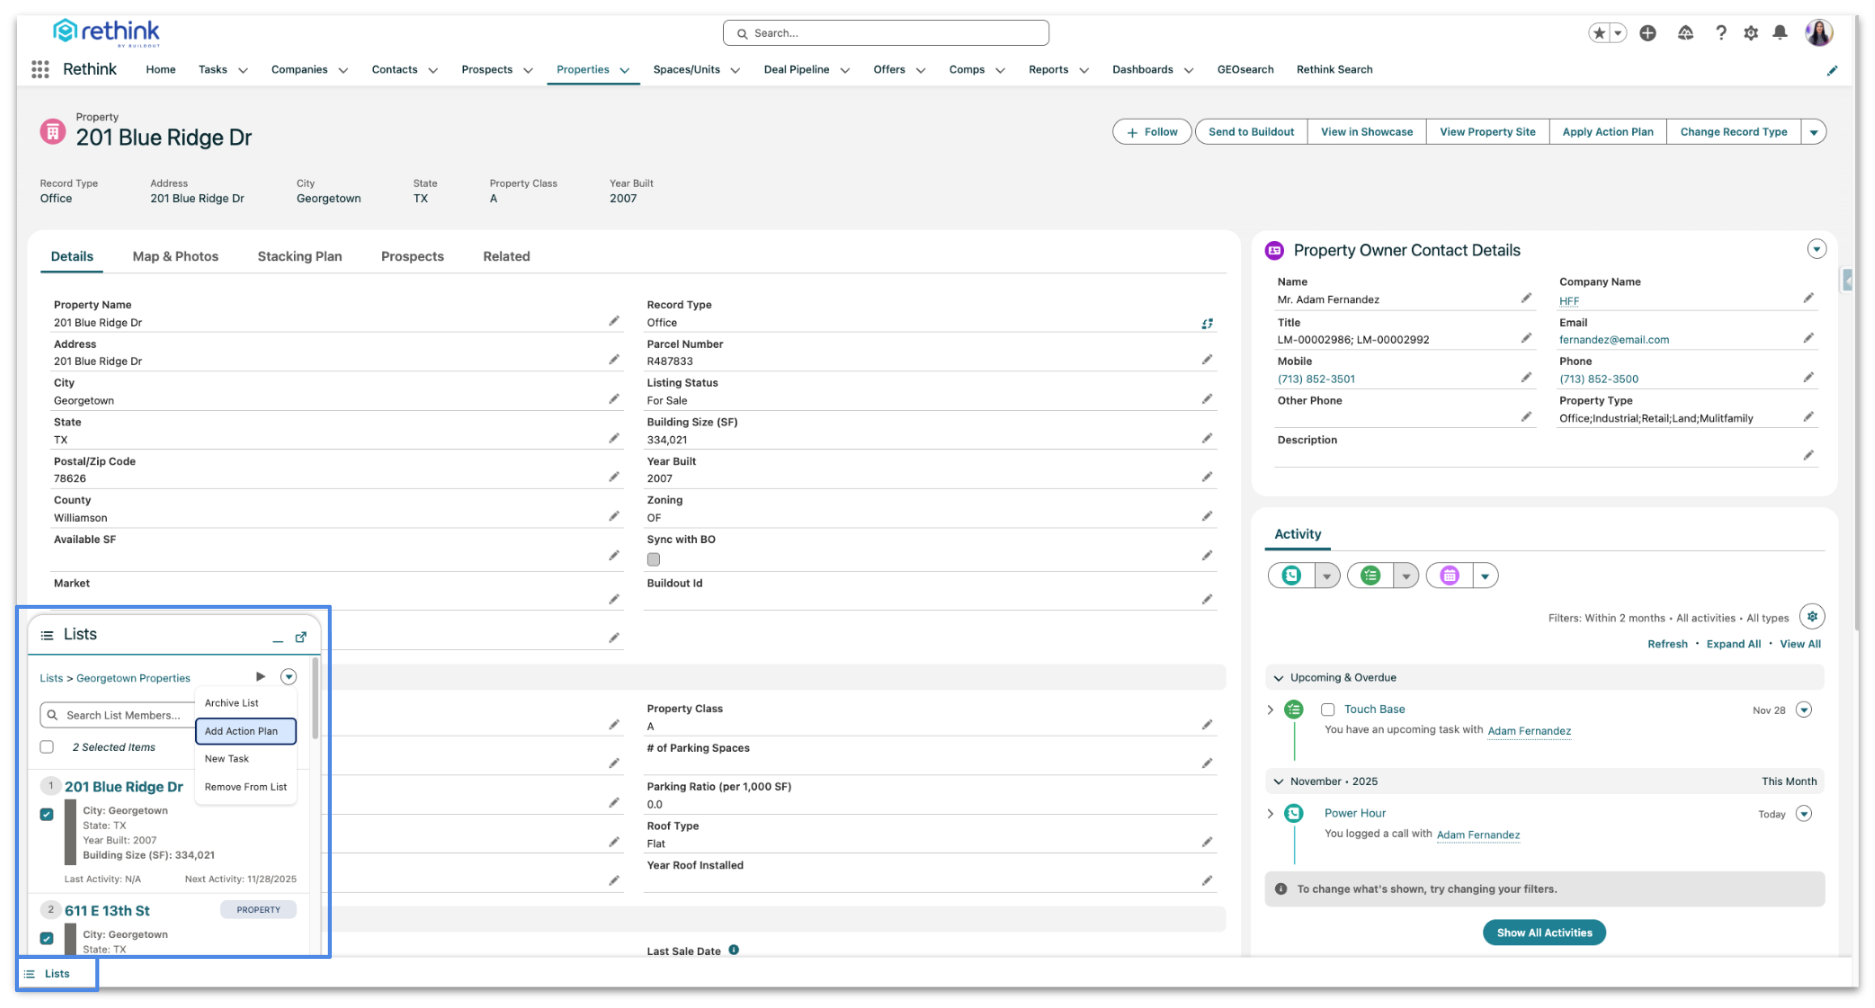Uncheck the 611 E 13th St list checkbox
1875x1008 pixels.
47,938
